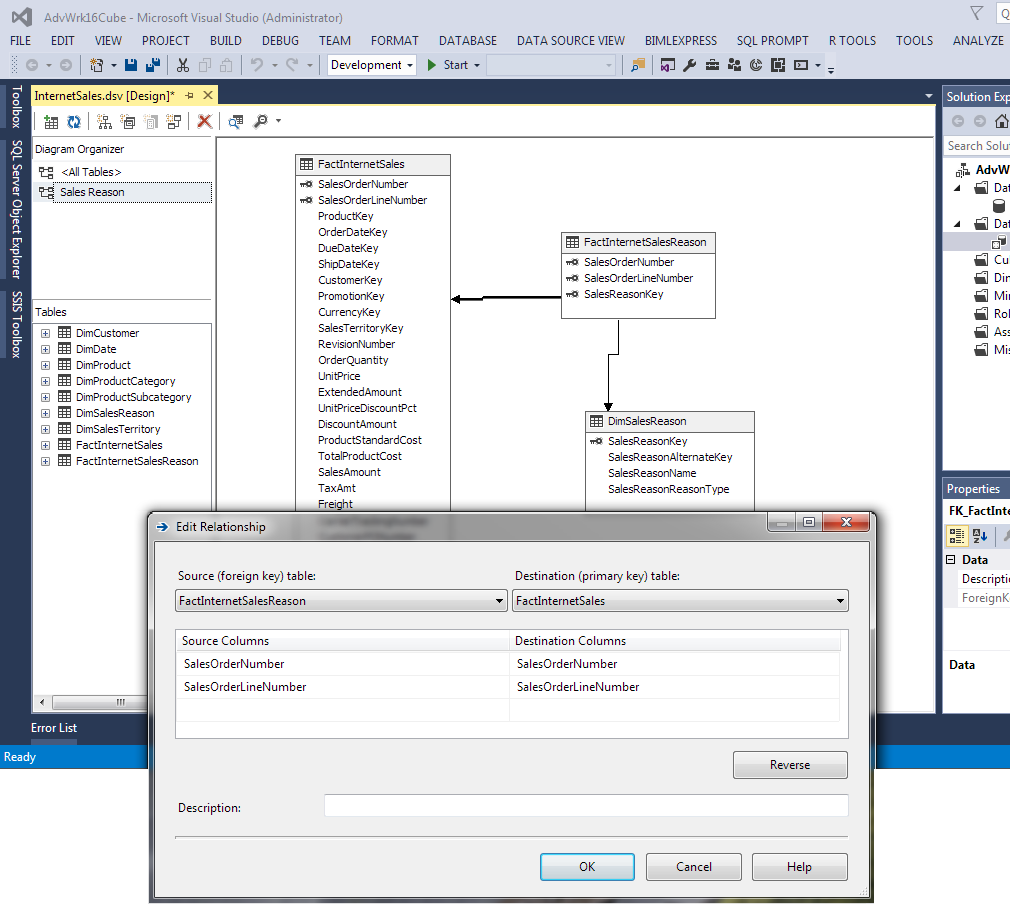Viewport: 1010px width, 906px height.
Task: Click OK in Edit Relationship dialog
Action: [x=586, y=867]
